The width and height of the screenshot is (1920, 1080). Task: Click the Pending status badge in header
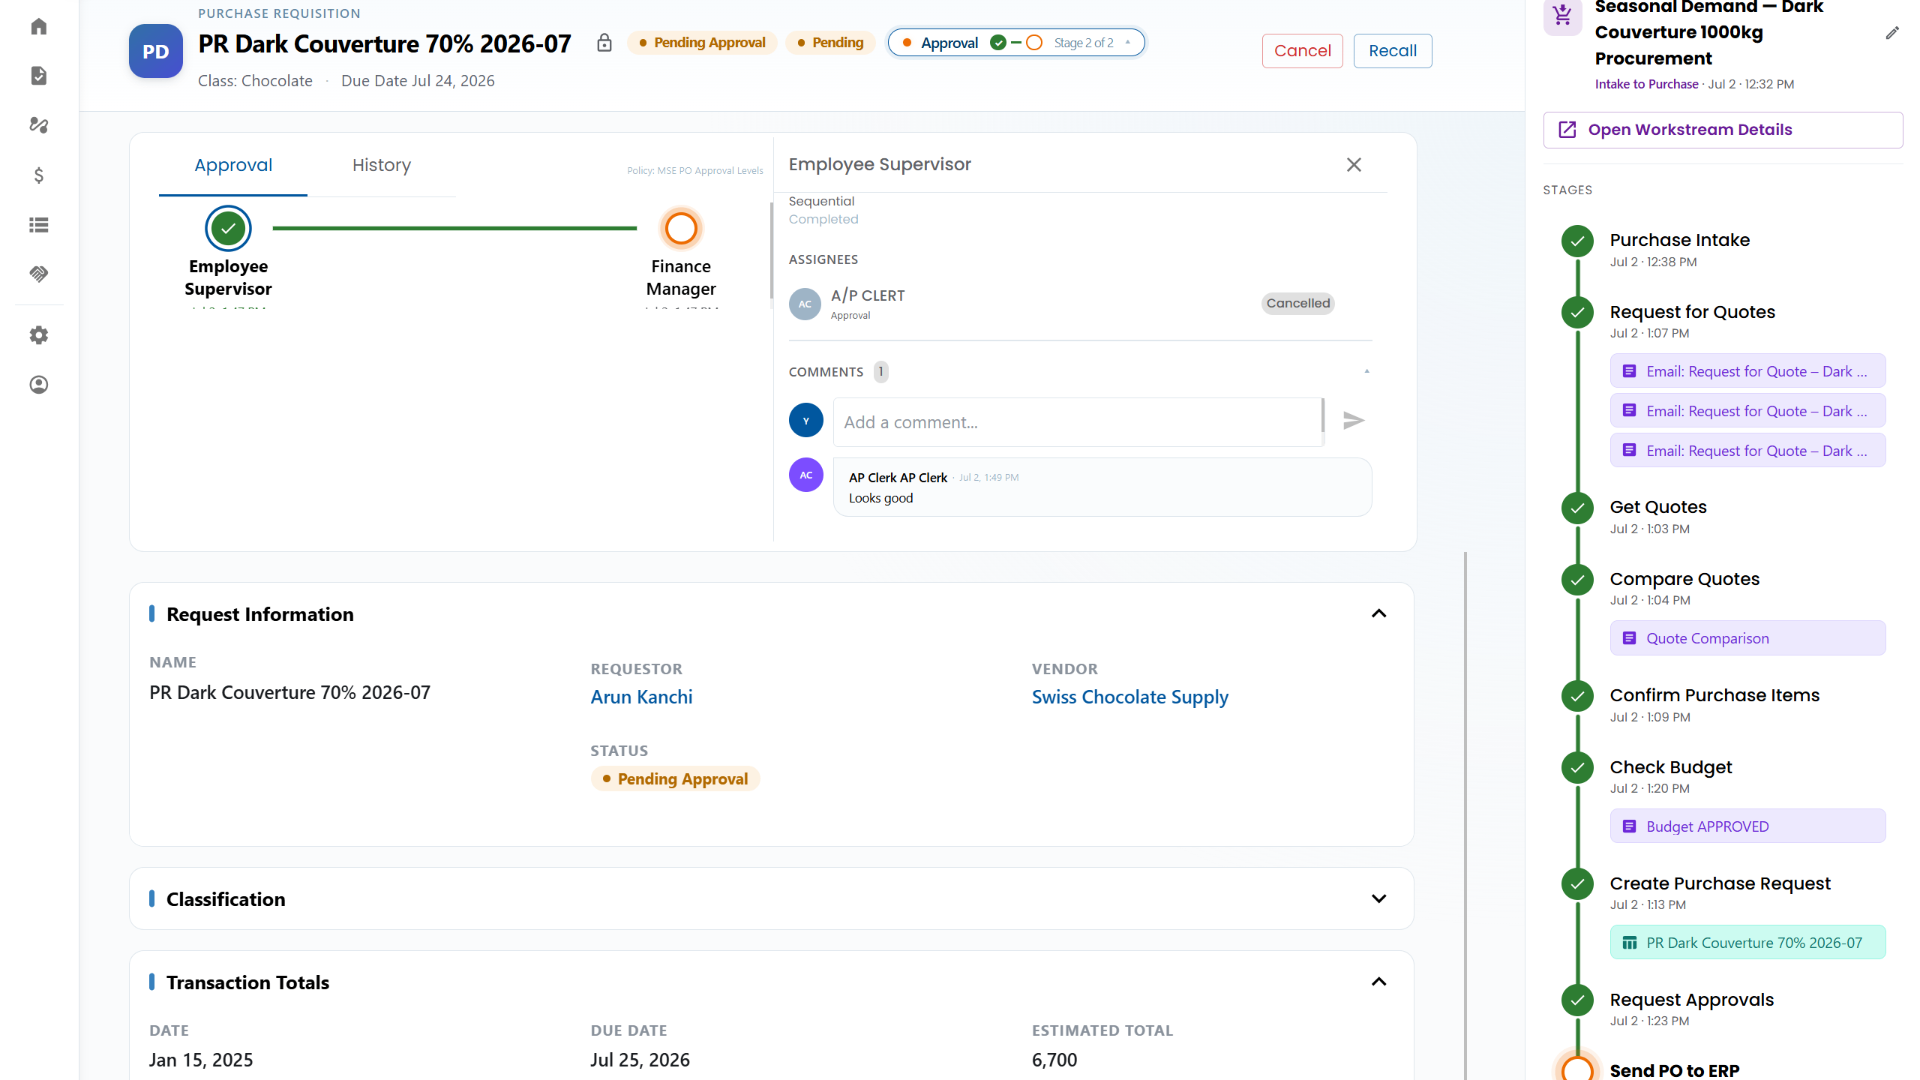pos(830,43)
